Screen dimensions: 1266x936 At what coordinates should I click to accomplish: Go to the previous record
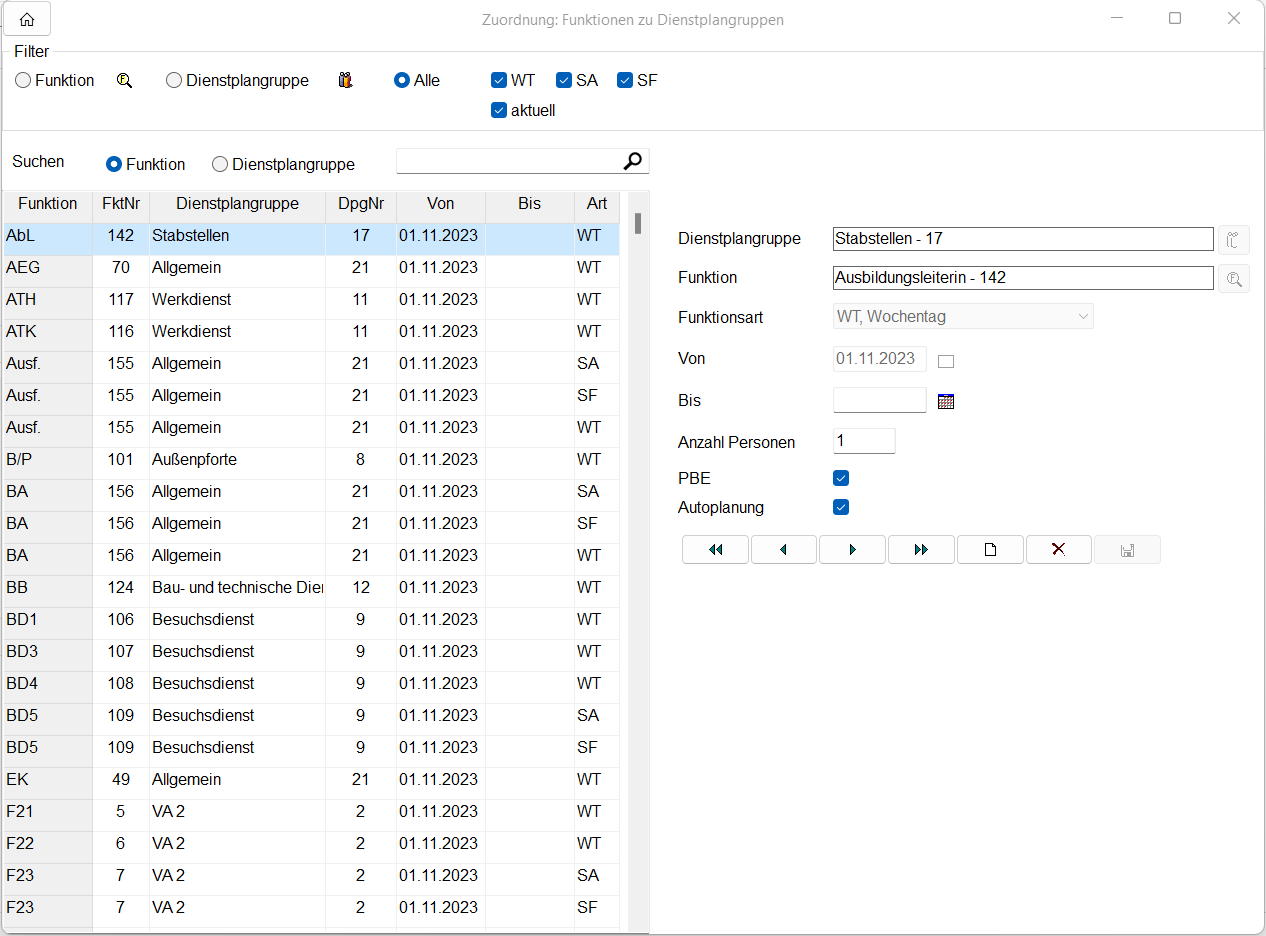tap(784, 550)
